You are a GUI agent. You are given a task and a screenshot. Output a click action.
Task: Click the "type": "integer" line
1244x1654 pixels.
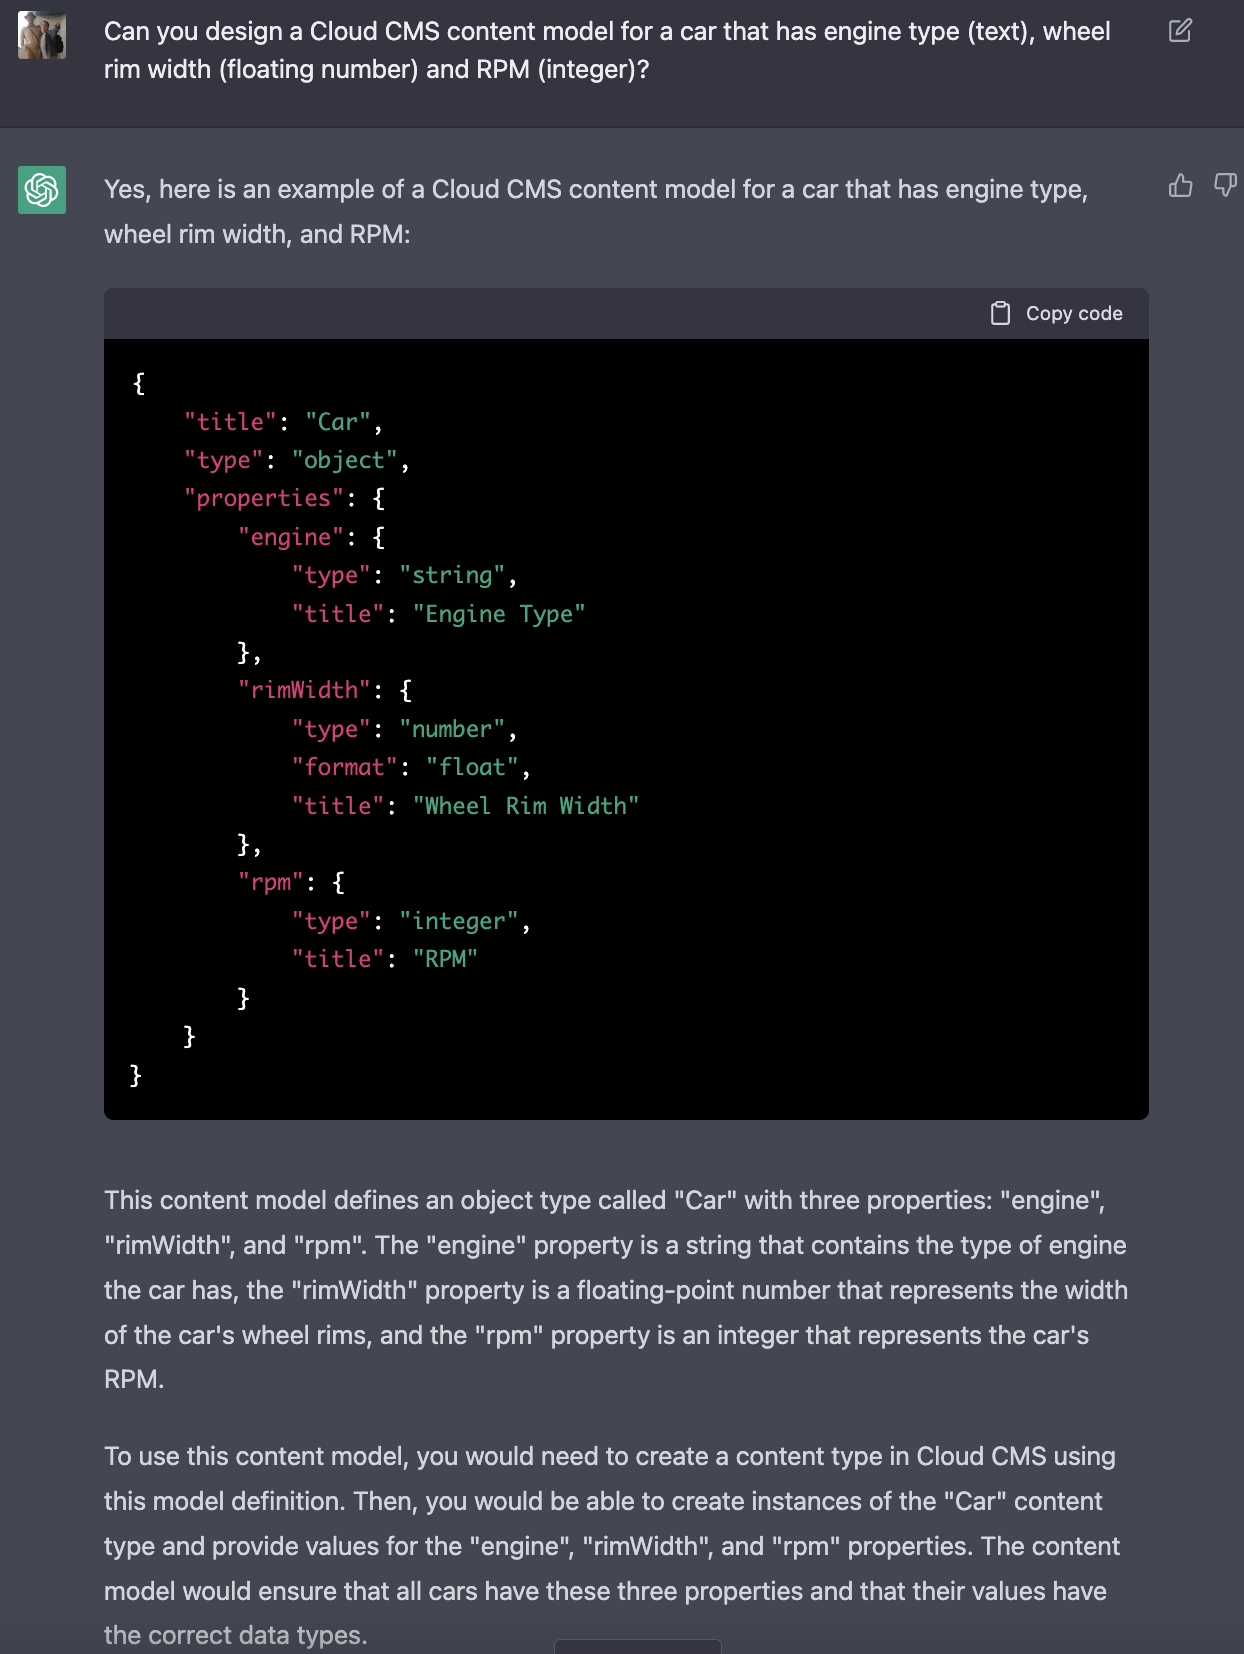(411, 921)
